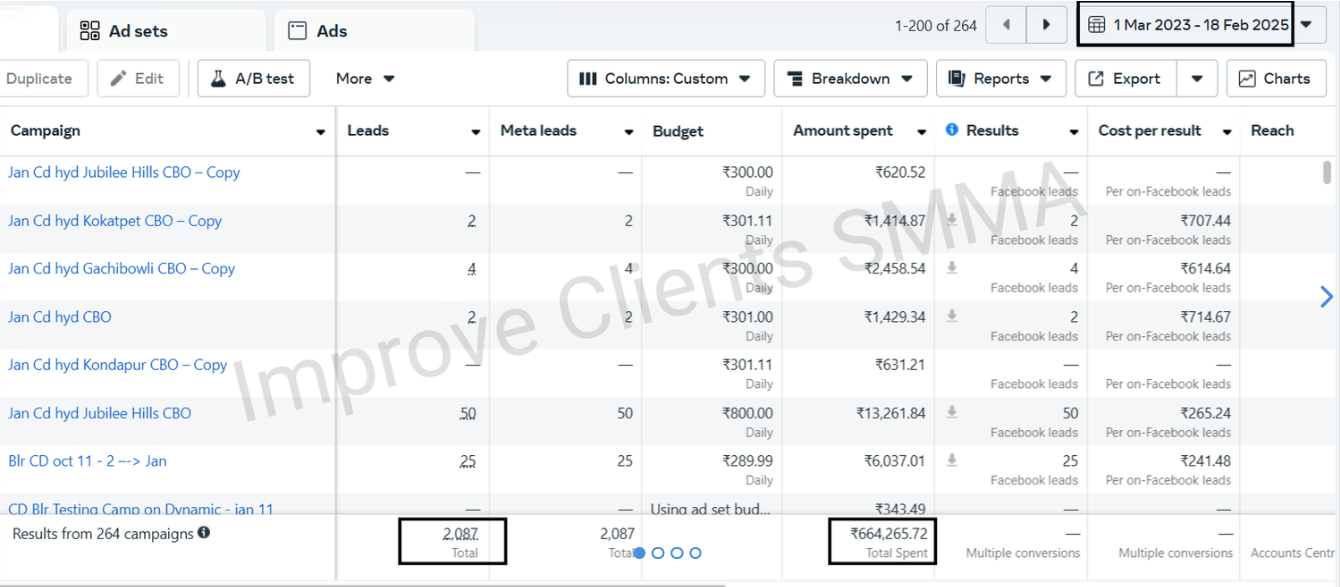Click the previous page arrow icon
Screen dimensions: 1340x587
[x=1004, y=24]
